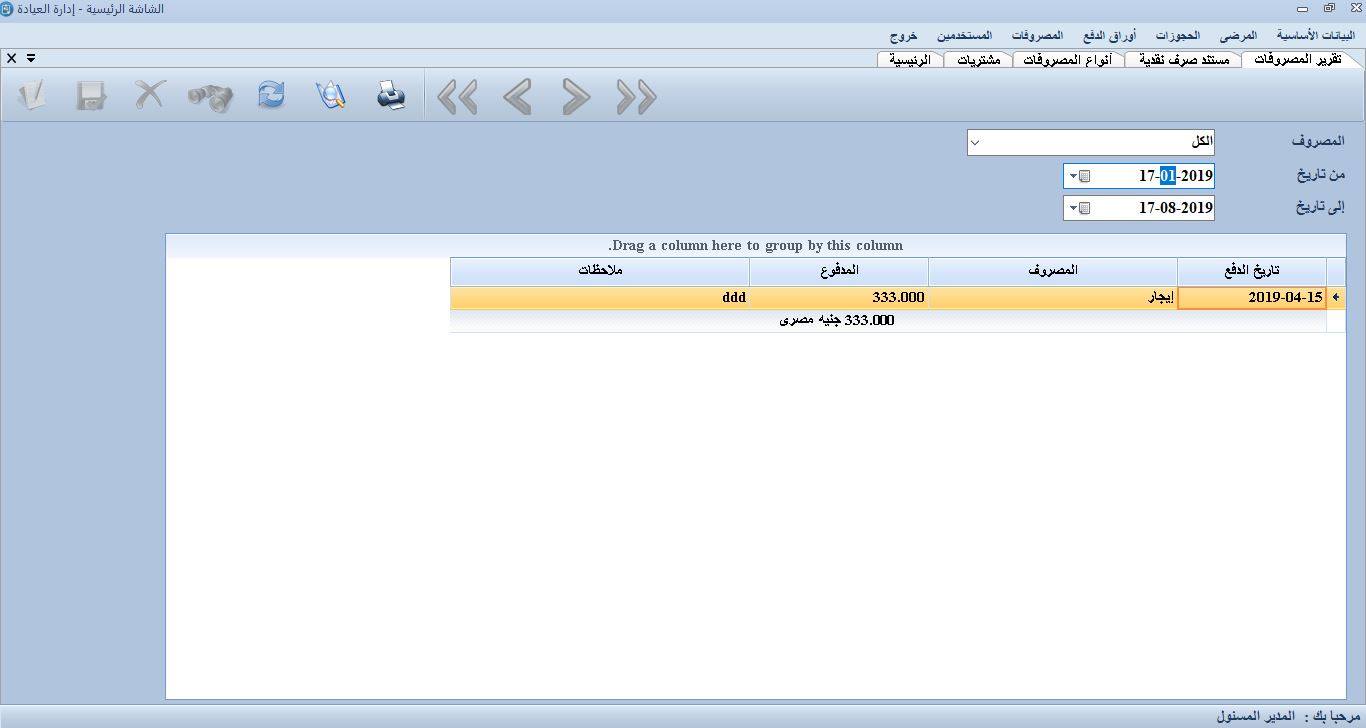Sort by المصروف column header
Image resolution: width=1366 pixels, height=728 pixels.
(x=1053, y=271)
